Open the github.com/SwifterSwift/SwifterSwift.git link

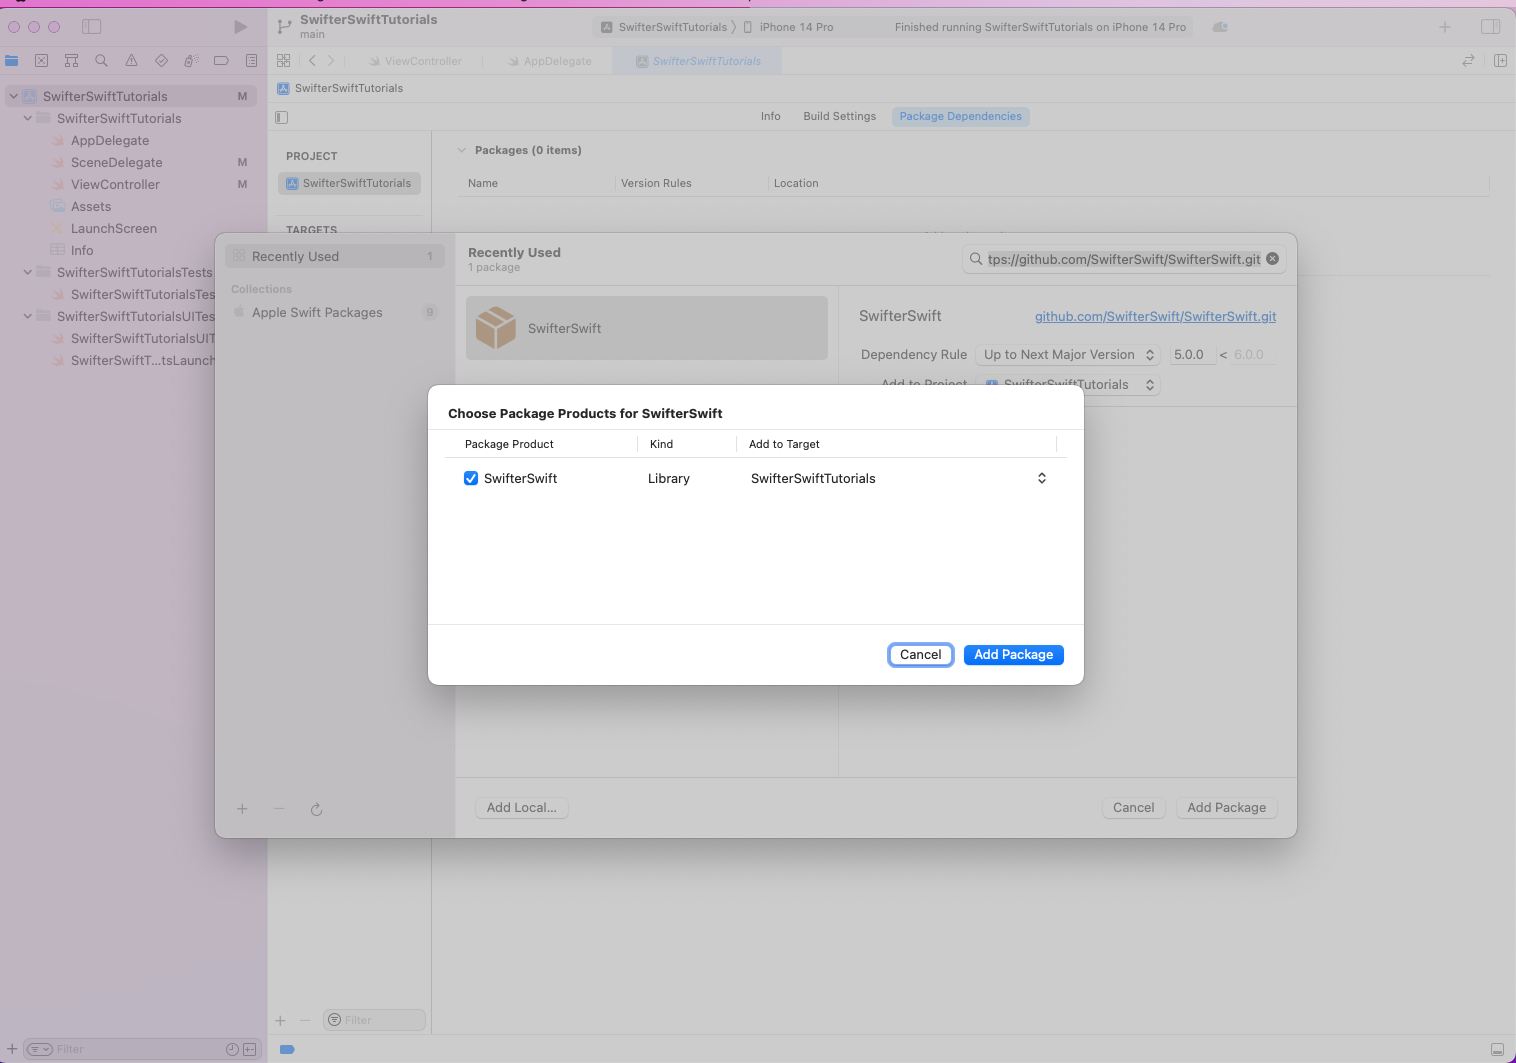click(x=1155, y=317)
